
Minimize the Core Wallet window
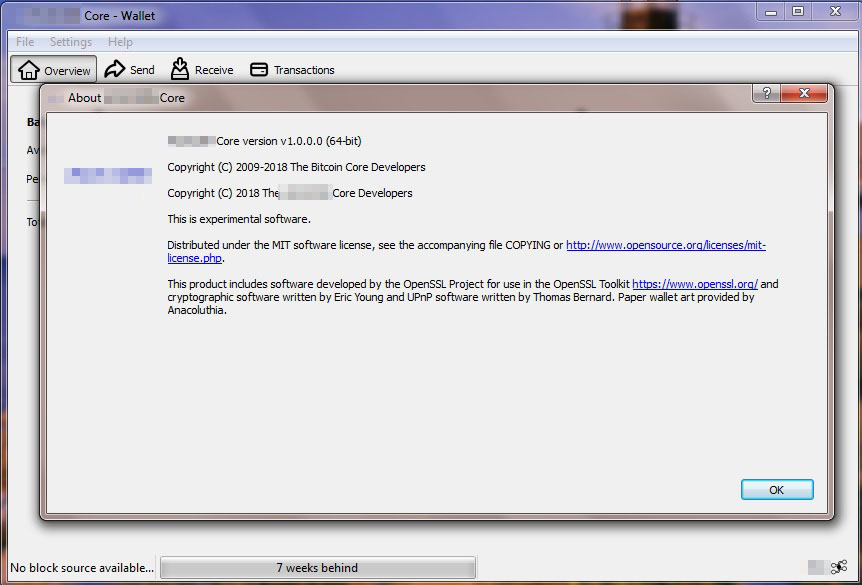[x=771, y=12]
